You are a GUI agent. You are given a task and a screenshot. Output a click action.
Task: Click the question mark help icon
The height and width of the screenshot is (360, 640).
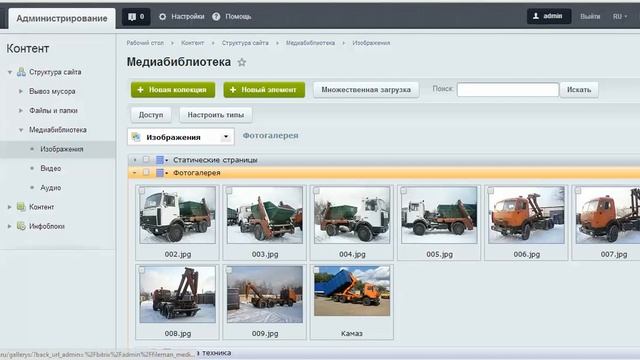tap(216, 17)
